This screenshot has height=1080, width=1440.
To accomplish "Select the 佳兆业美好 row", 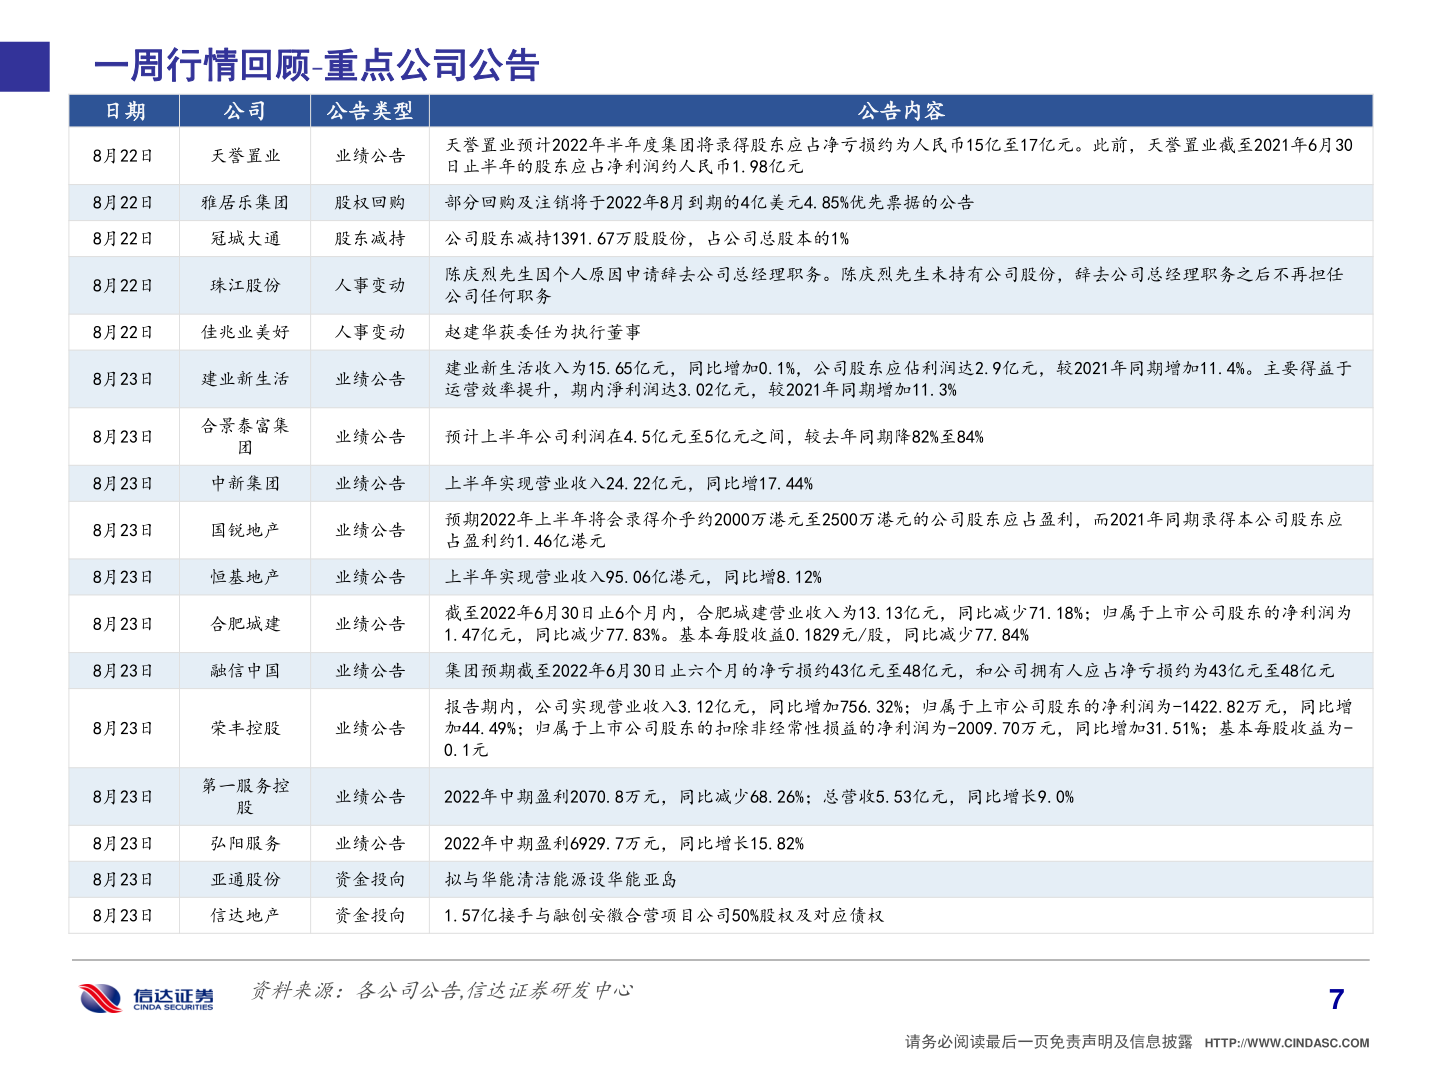I will click(246, 331).
